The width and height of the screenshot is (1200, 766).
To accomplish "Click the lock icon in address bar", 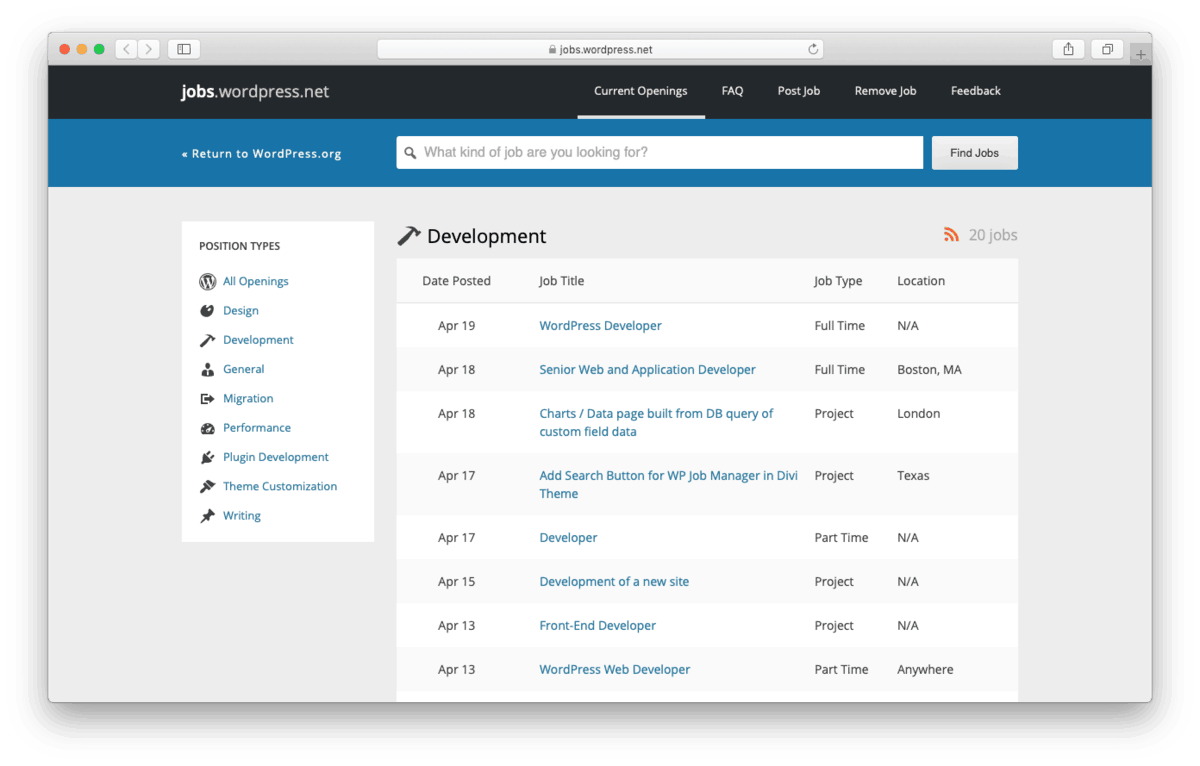I will pyautogui.click(x=552, y=50).
